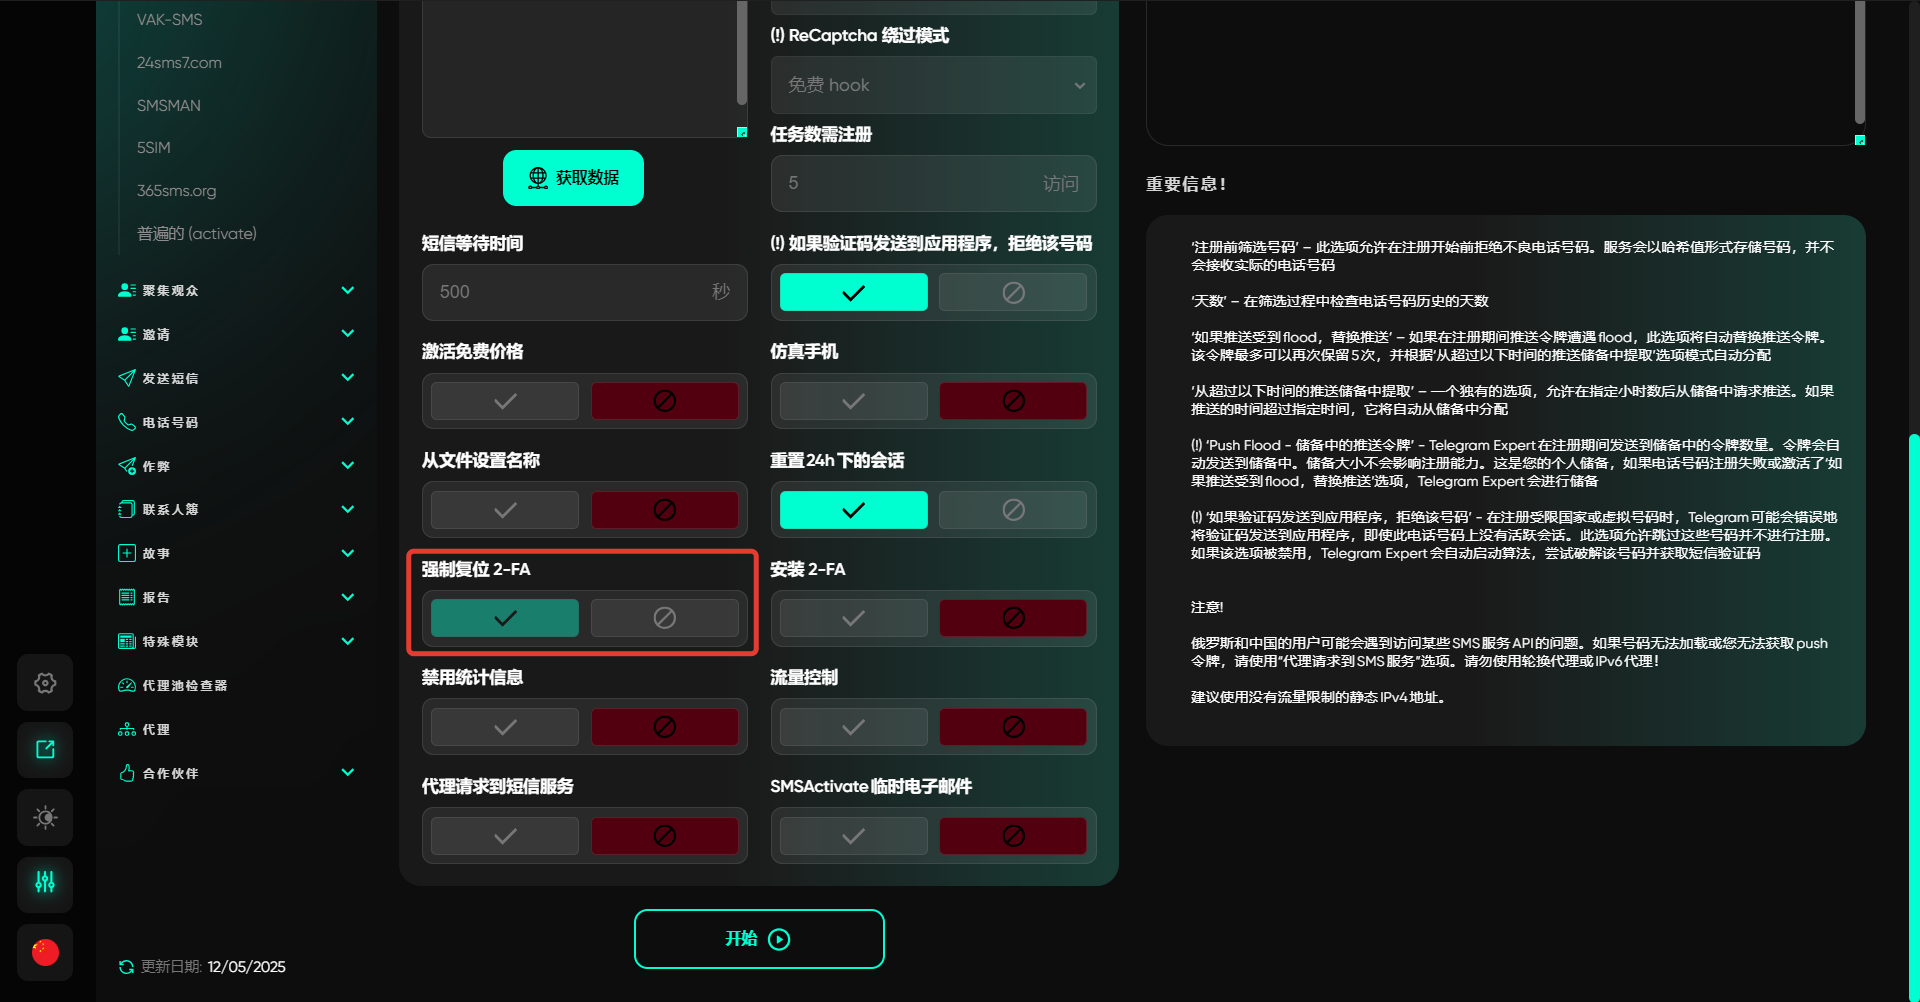Click the external link export icon
The width and height of the screenshot is (1920, 1002).
45,750
